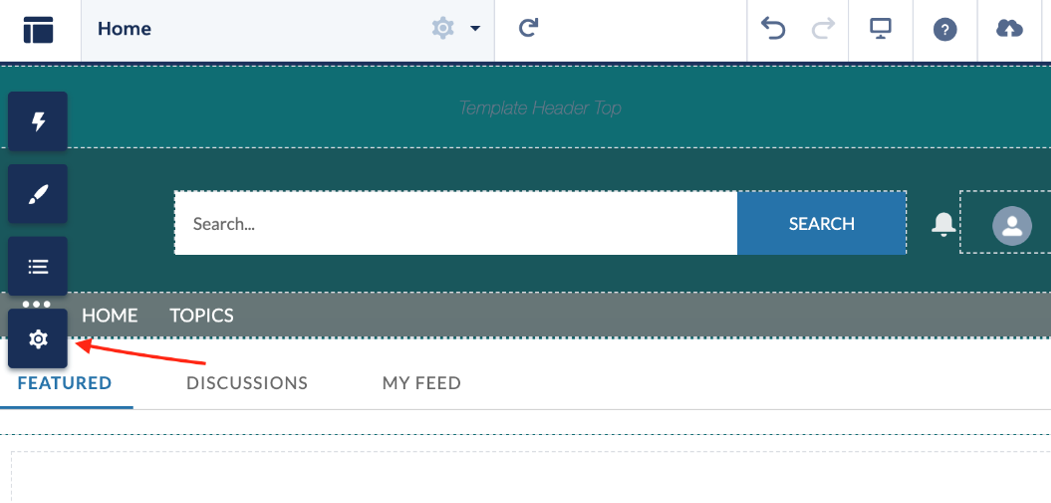Switch to the DISCUSSIONS tab
Screen dimensions: 1051x503
pyautogui.click(x=247, y=383)
